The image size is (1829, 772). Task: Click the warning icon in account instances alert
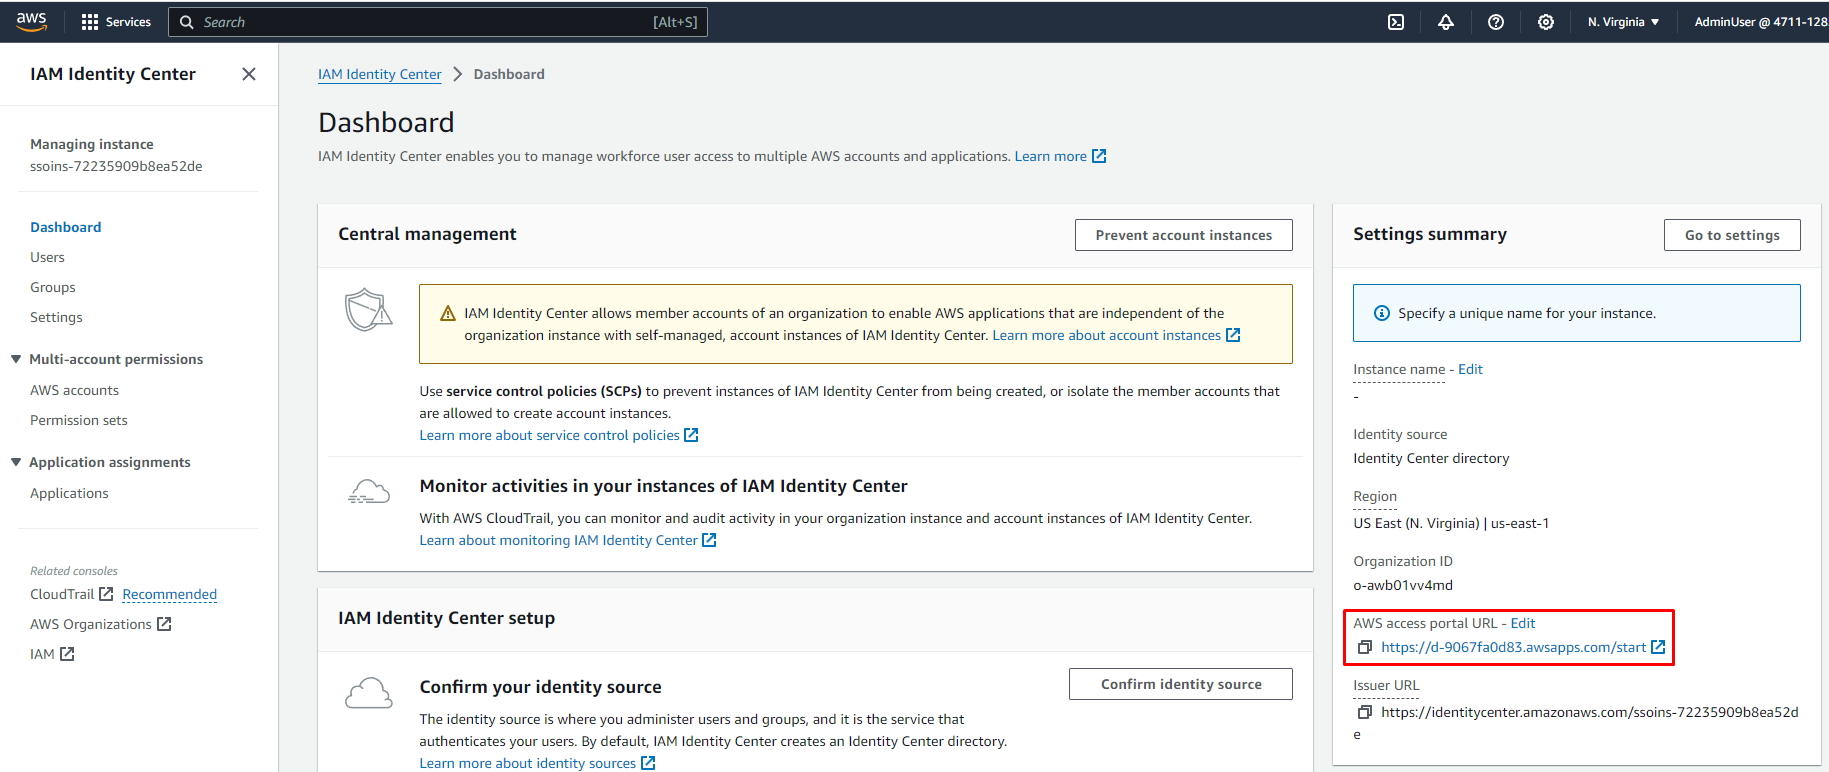pos(448,314)
